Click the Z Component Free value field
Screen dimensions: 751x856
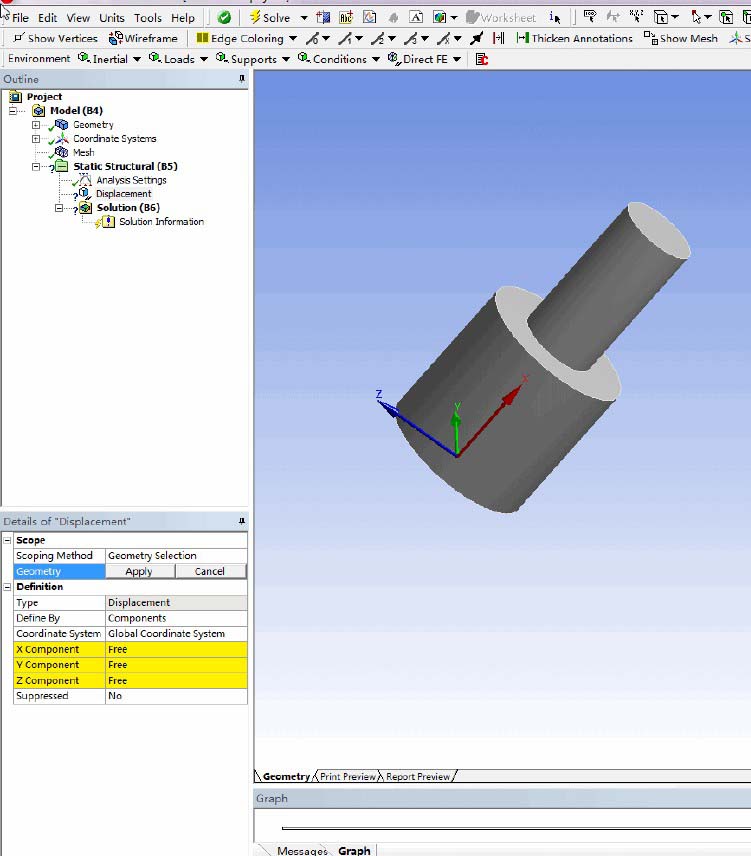tap(176, 680)
